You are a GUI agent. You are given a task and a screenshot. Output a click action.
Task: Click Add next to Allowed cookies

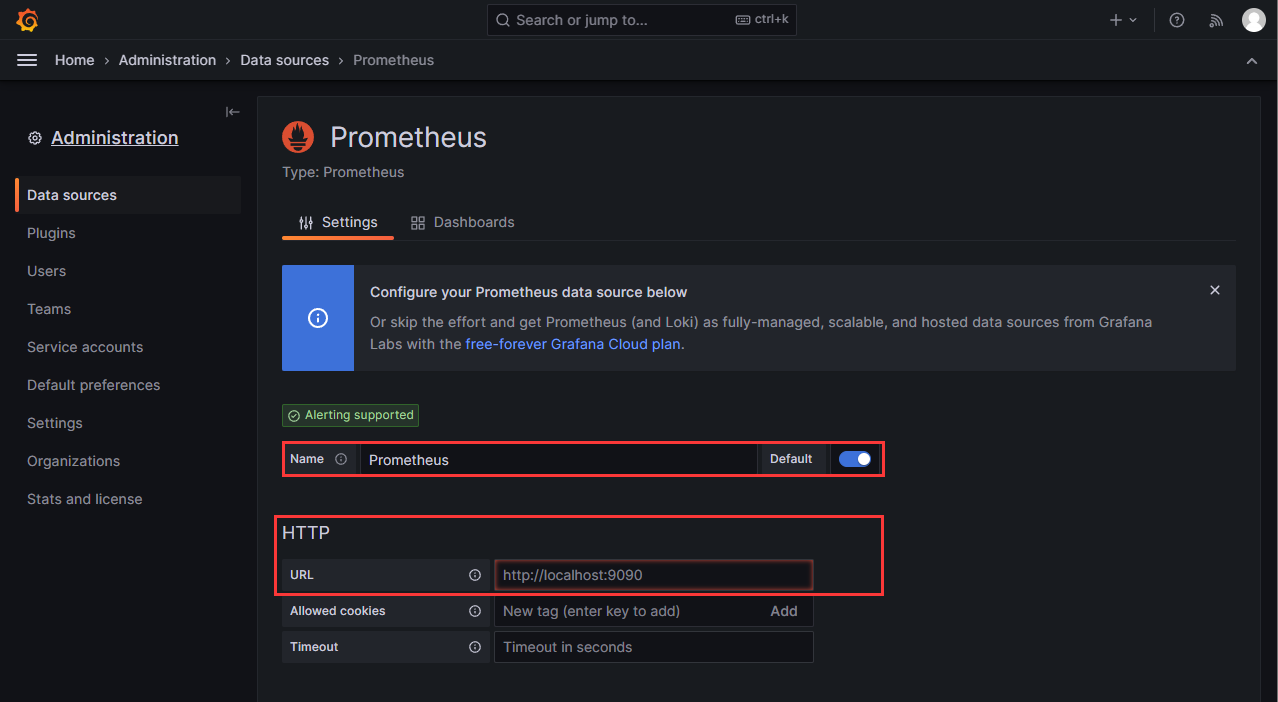[784, 611]
